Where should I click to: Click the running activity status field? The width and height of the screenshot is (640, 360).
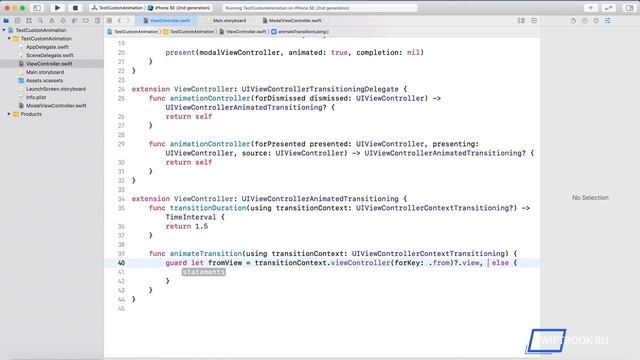pos(320,8)
